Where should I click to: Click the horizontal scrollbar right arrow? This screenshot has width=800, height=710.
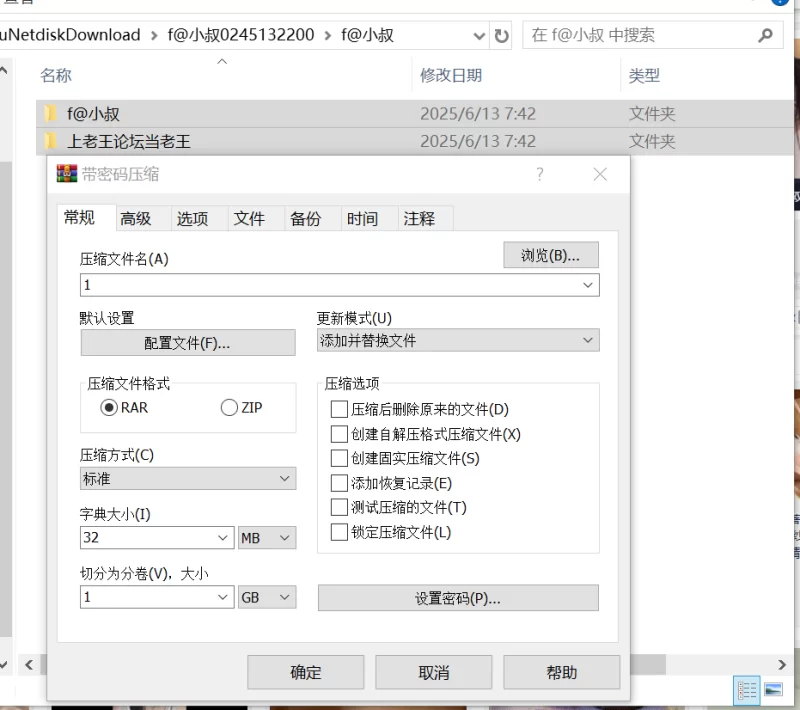(782, 665)
